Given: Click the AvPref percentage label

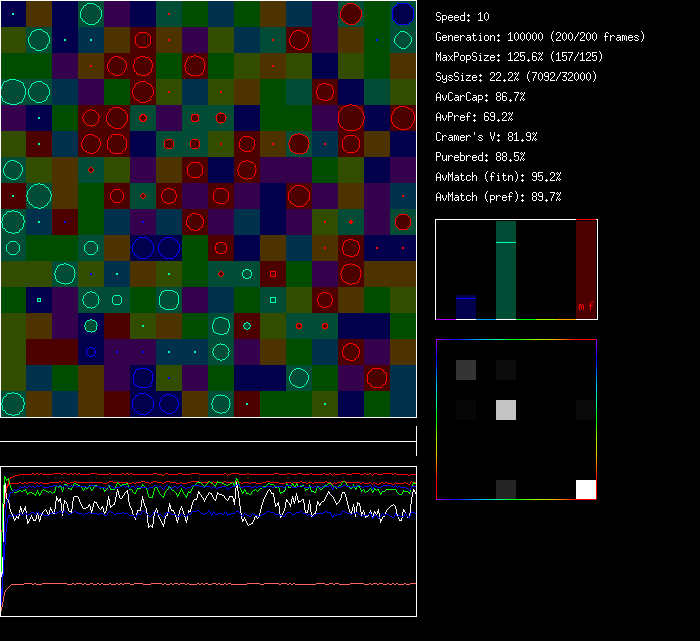Looking at the screenshot, I should pyautogui.click(x=474, y=117).
